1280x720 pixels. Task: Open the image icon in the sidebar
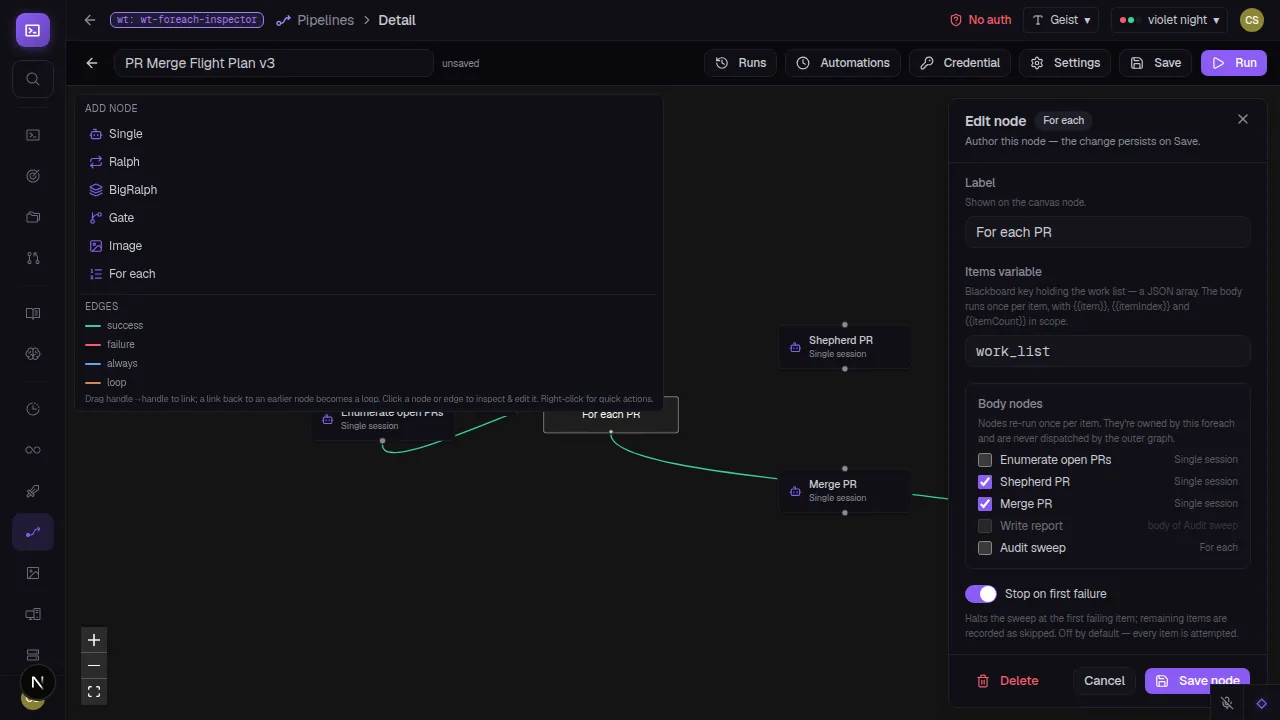tap(33, 573)
